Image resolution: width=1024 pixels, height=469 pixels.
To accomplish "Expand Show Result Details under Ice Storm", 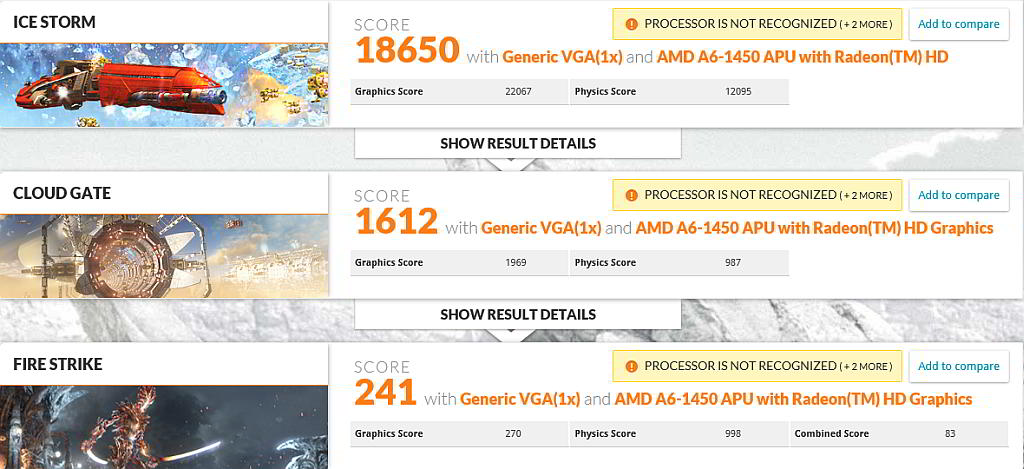I will click(x=518, y=143).
